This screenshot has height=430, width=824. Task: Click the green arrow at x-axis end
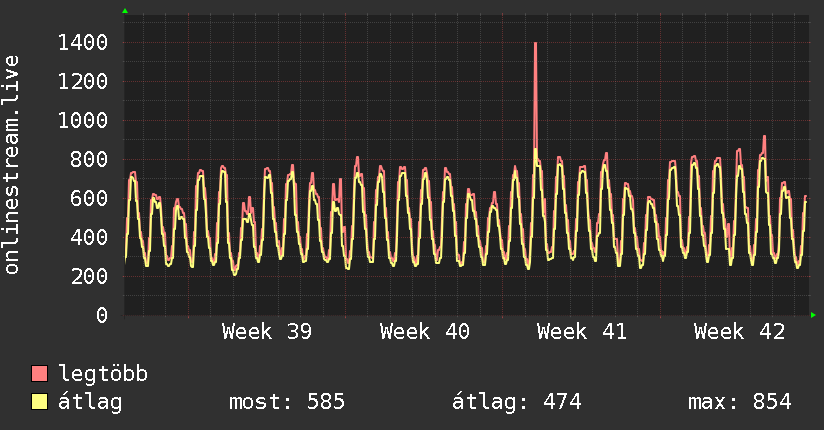point(813,315)
